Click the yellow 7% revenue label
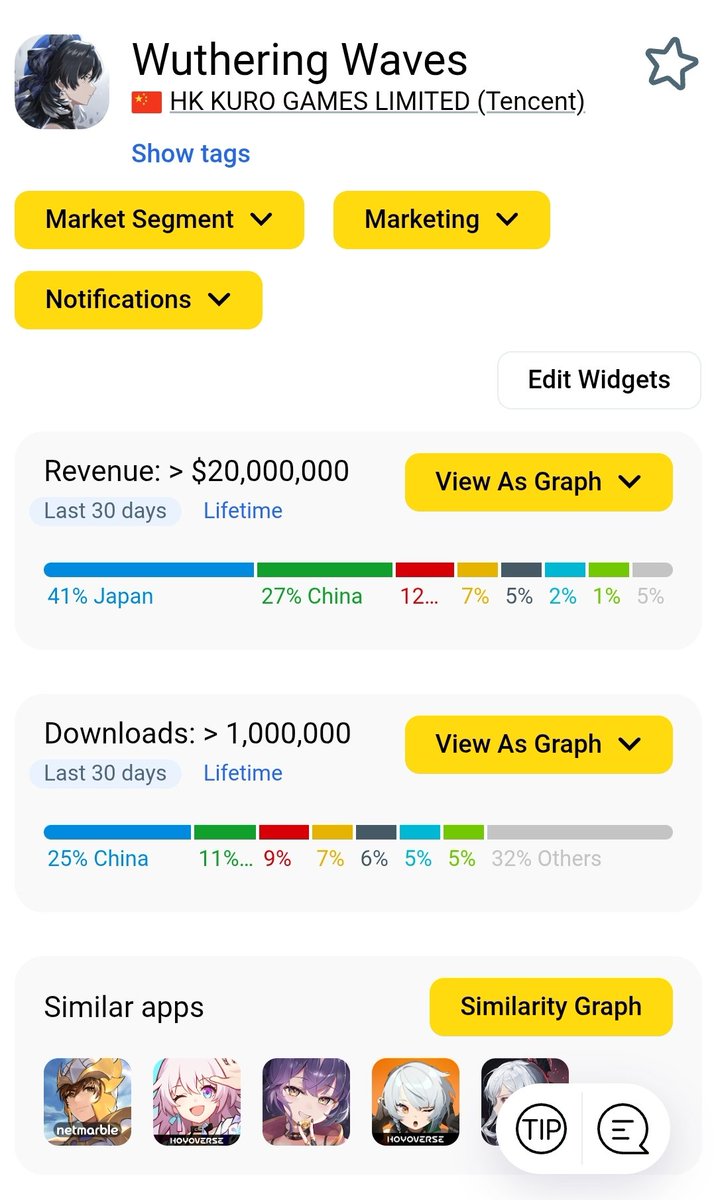 tap(475, 597)
